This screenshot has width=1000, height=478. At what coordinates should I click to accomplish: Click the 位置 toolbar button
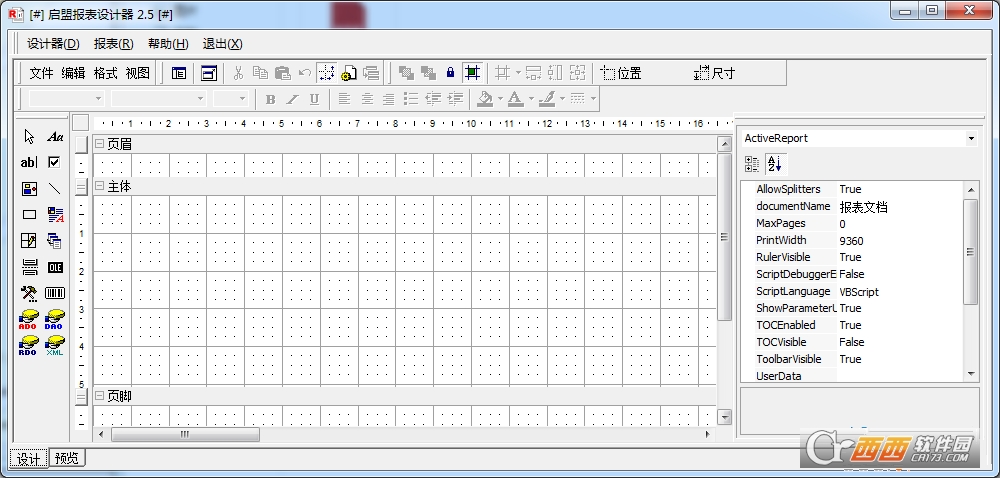coord(621,73)
